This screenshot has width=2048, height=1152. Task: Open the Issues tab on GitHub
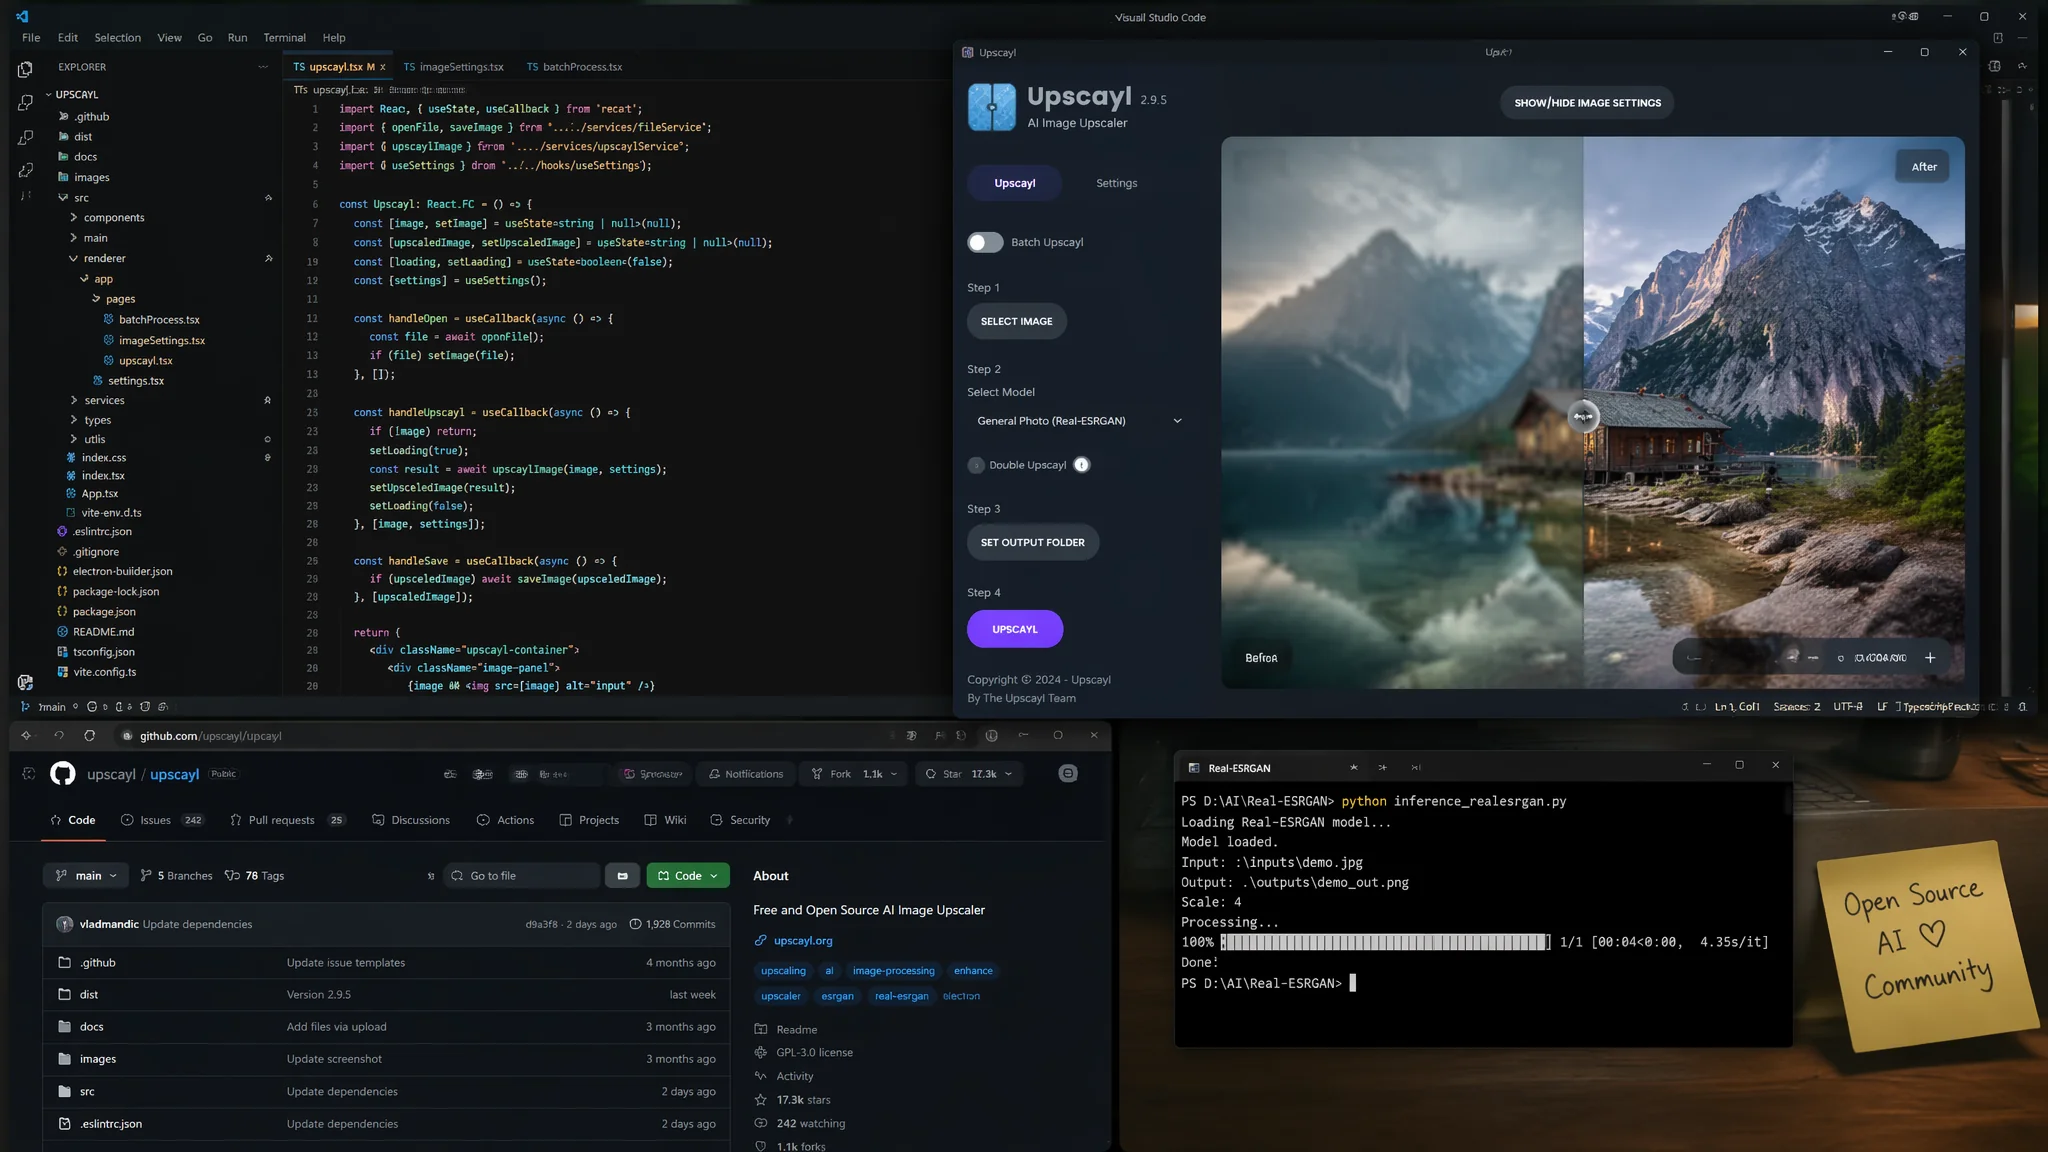162,820
